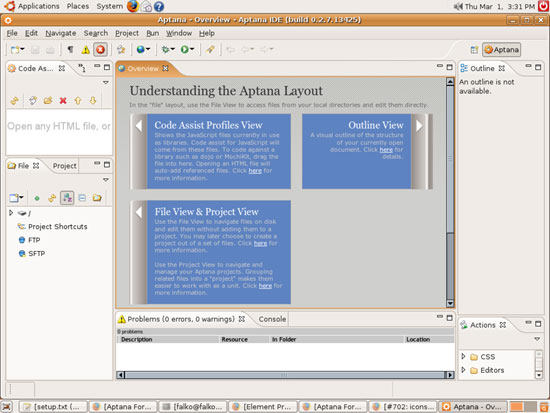The width and height of the screenshot is (550, 413).
Task: Click the move up arrow icon
Action: pyautogui.click(x=78, y=101)
